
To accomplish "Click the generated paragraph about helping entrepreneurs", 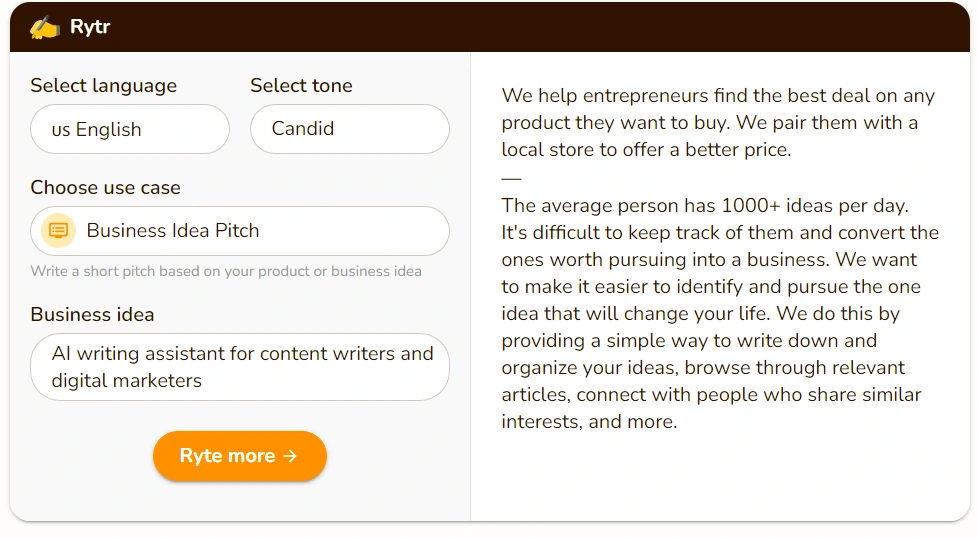I will click(x=718, y=123).
